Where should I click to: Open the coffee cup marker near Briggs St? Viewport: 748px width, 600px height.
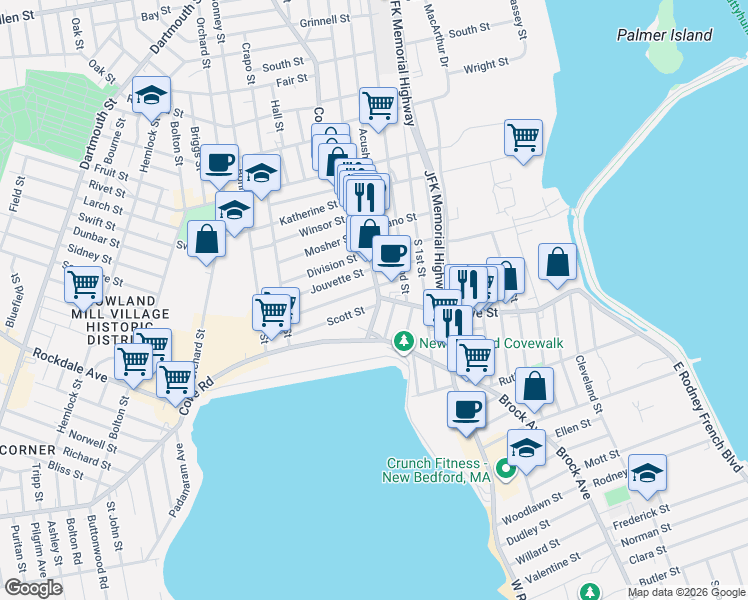point(219,163)
